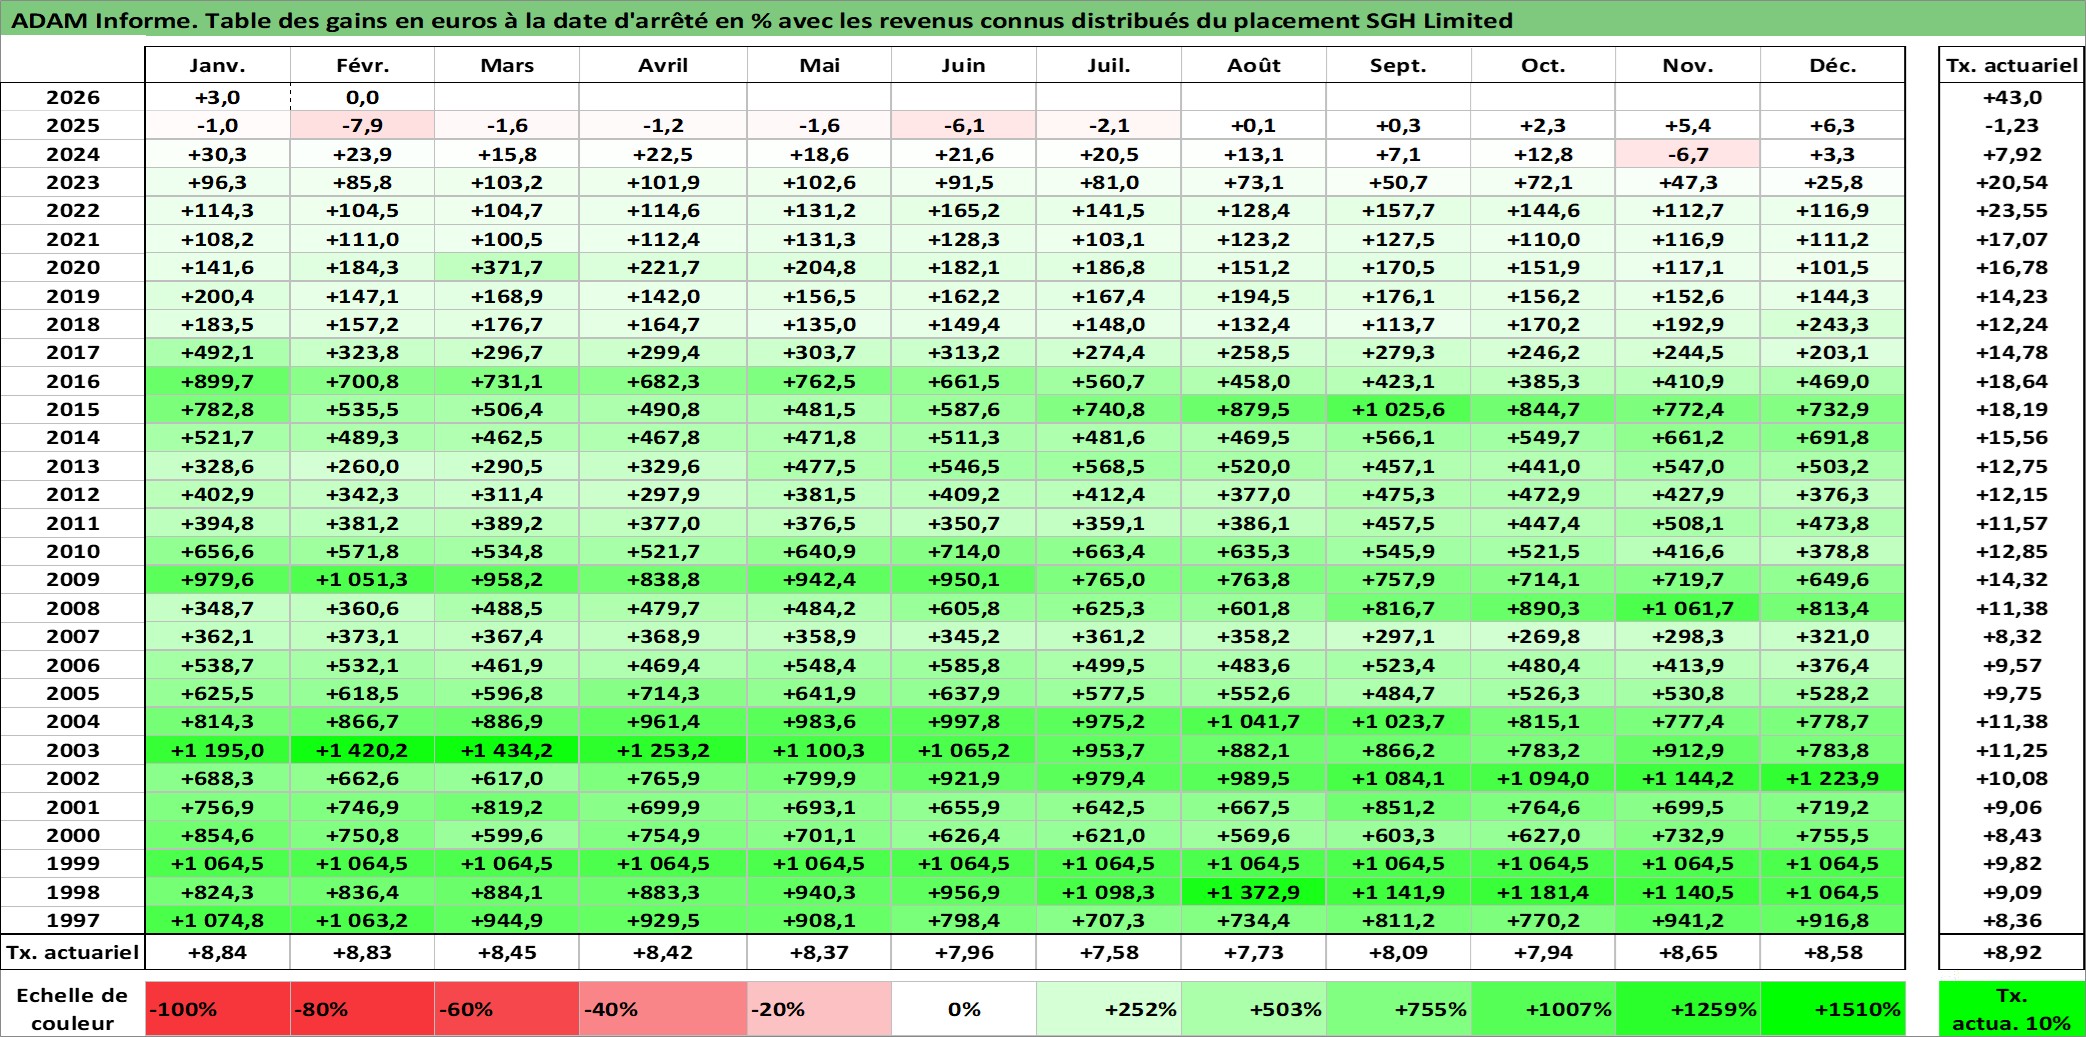Screen dimensions: 2086x1037
Task: Click the Echelle de couleur label
Action: 73,1009
